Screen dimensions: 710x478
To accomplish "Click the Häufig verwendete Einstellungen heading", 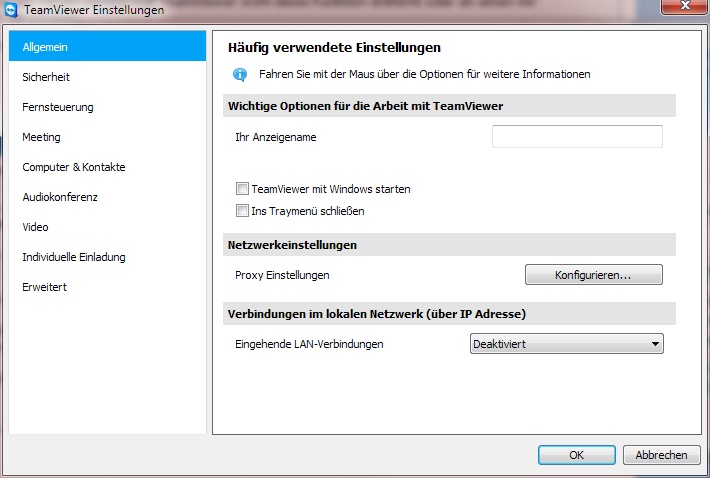I will (x=334, y=48).
